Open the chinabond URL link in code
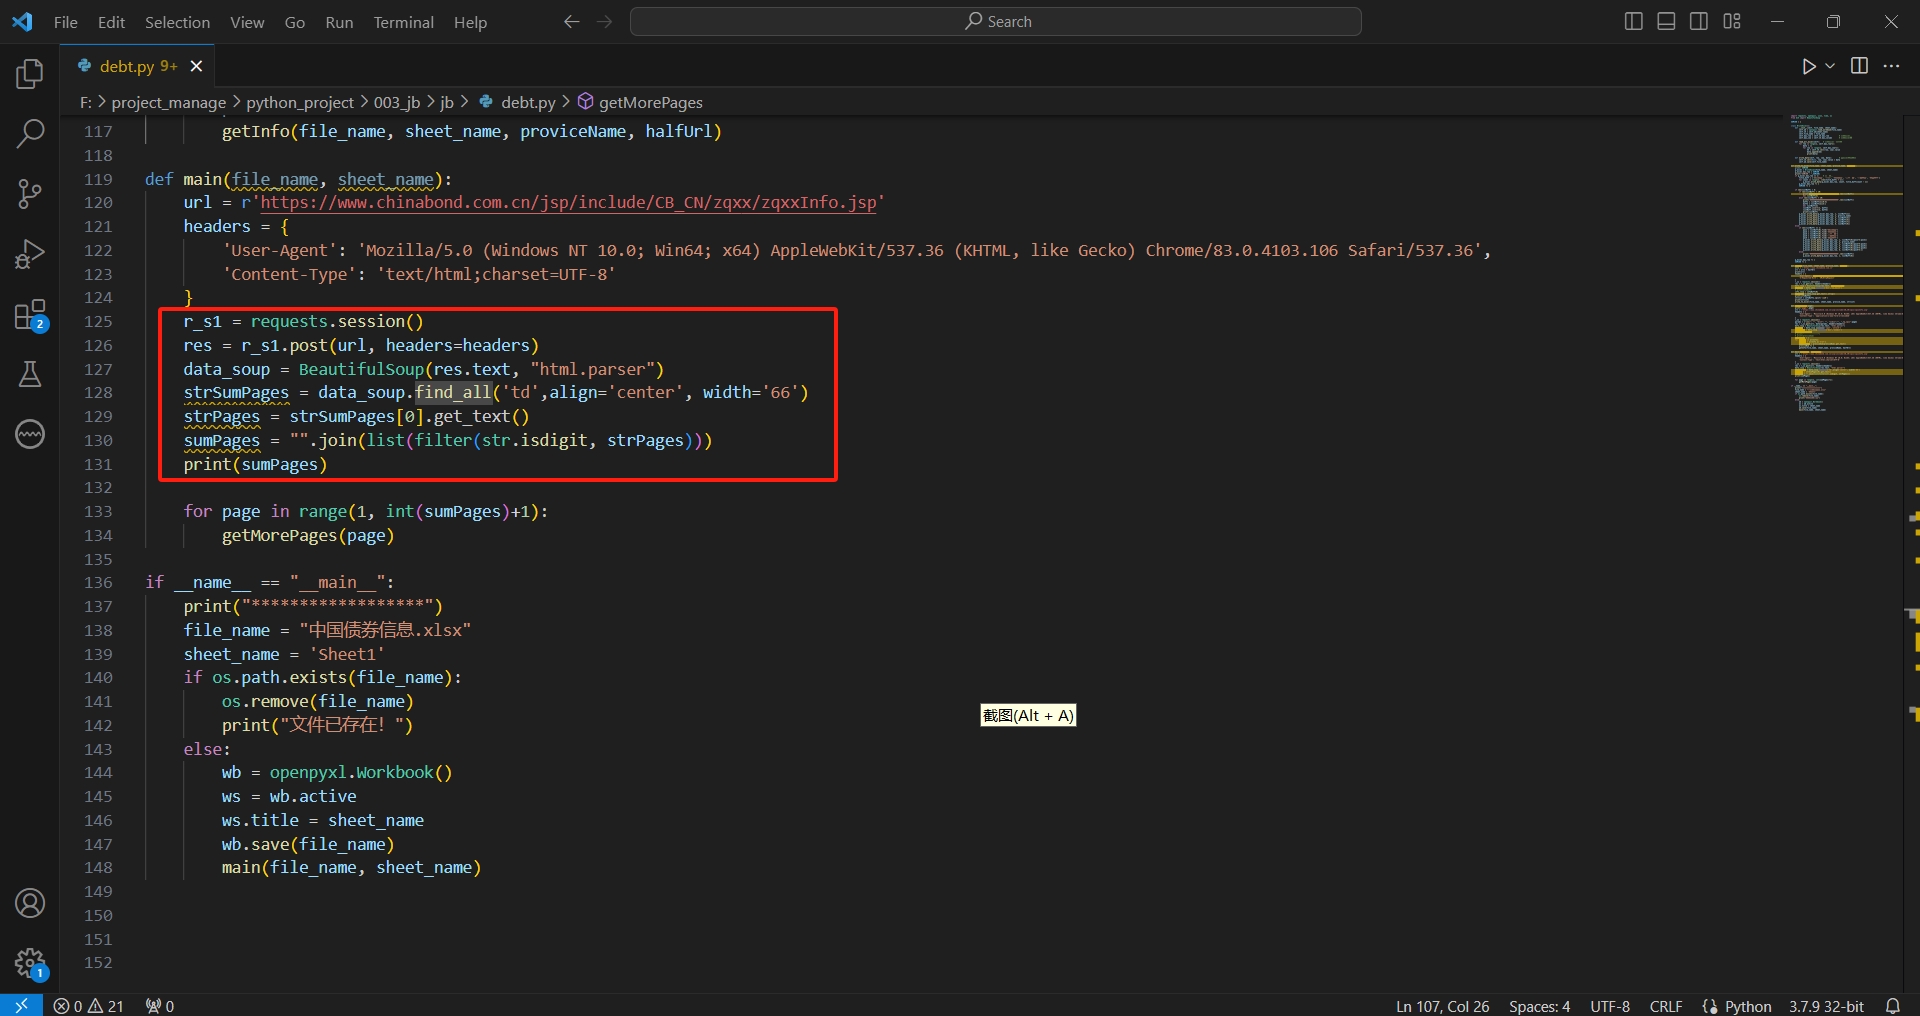 [x=568, y=203]
